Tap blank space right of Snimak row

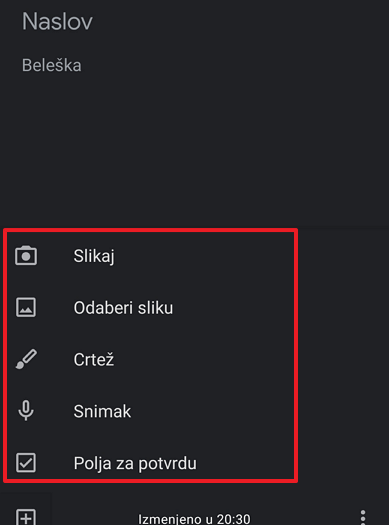point(343,411)
